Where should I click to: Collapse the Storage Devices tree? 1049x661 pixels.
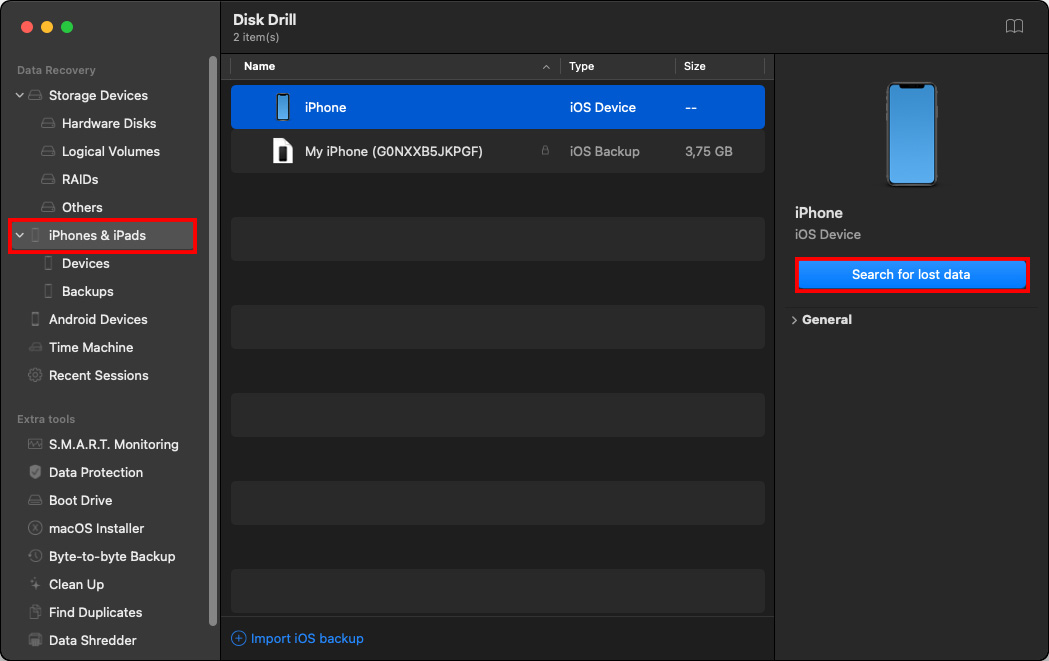click(x=20, y=96)
